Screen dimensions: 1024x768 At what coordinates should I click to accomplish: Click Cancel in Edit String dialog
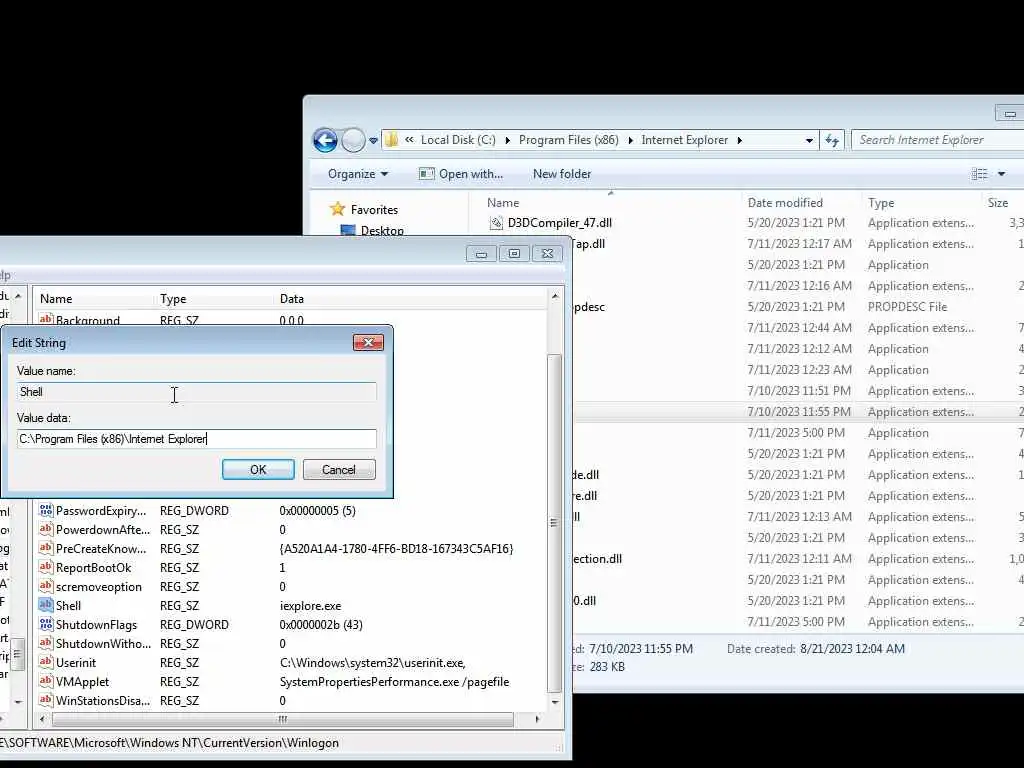point(339,470)
